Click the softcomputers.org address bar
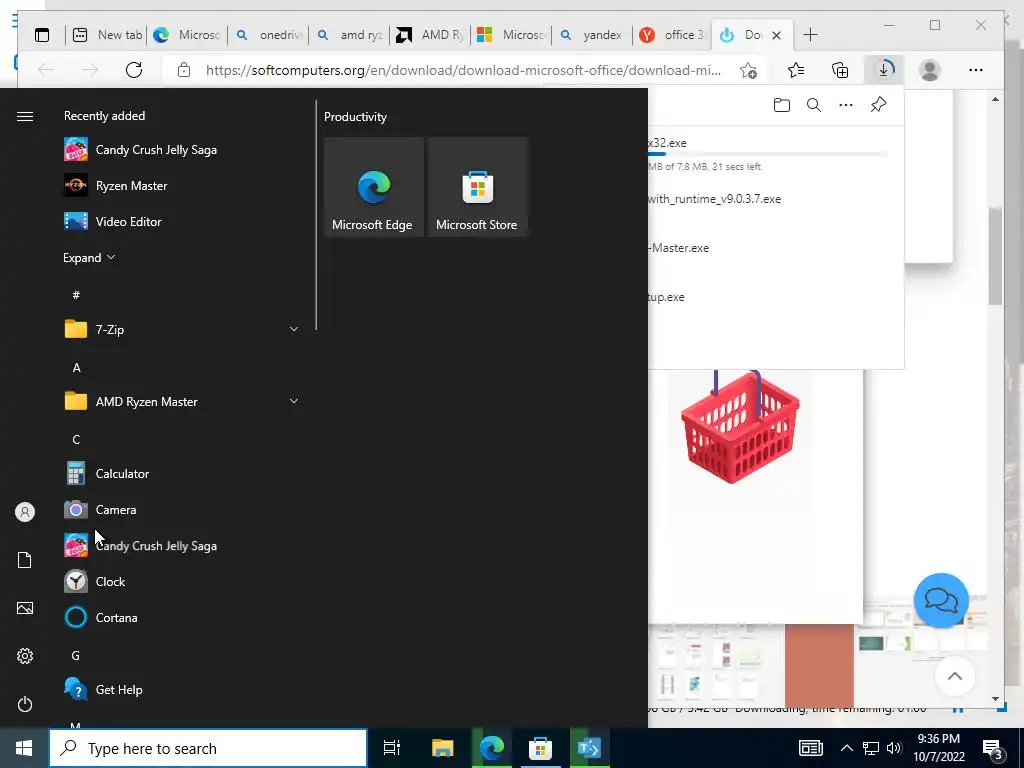This screenshot has width=1024, height=768. pos(462,70)
